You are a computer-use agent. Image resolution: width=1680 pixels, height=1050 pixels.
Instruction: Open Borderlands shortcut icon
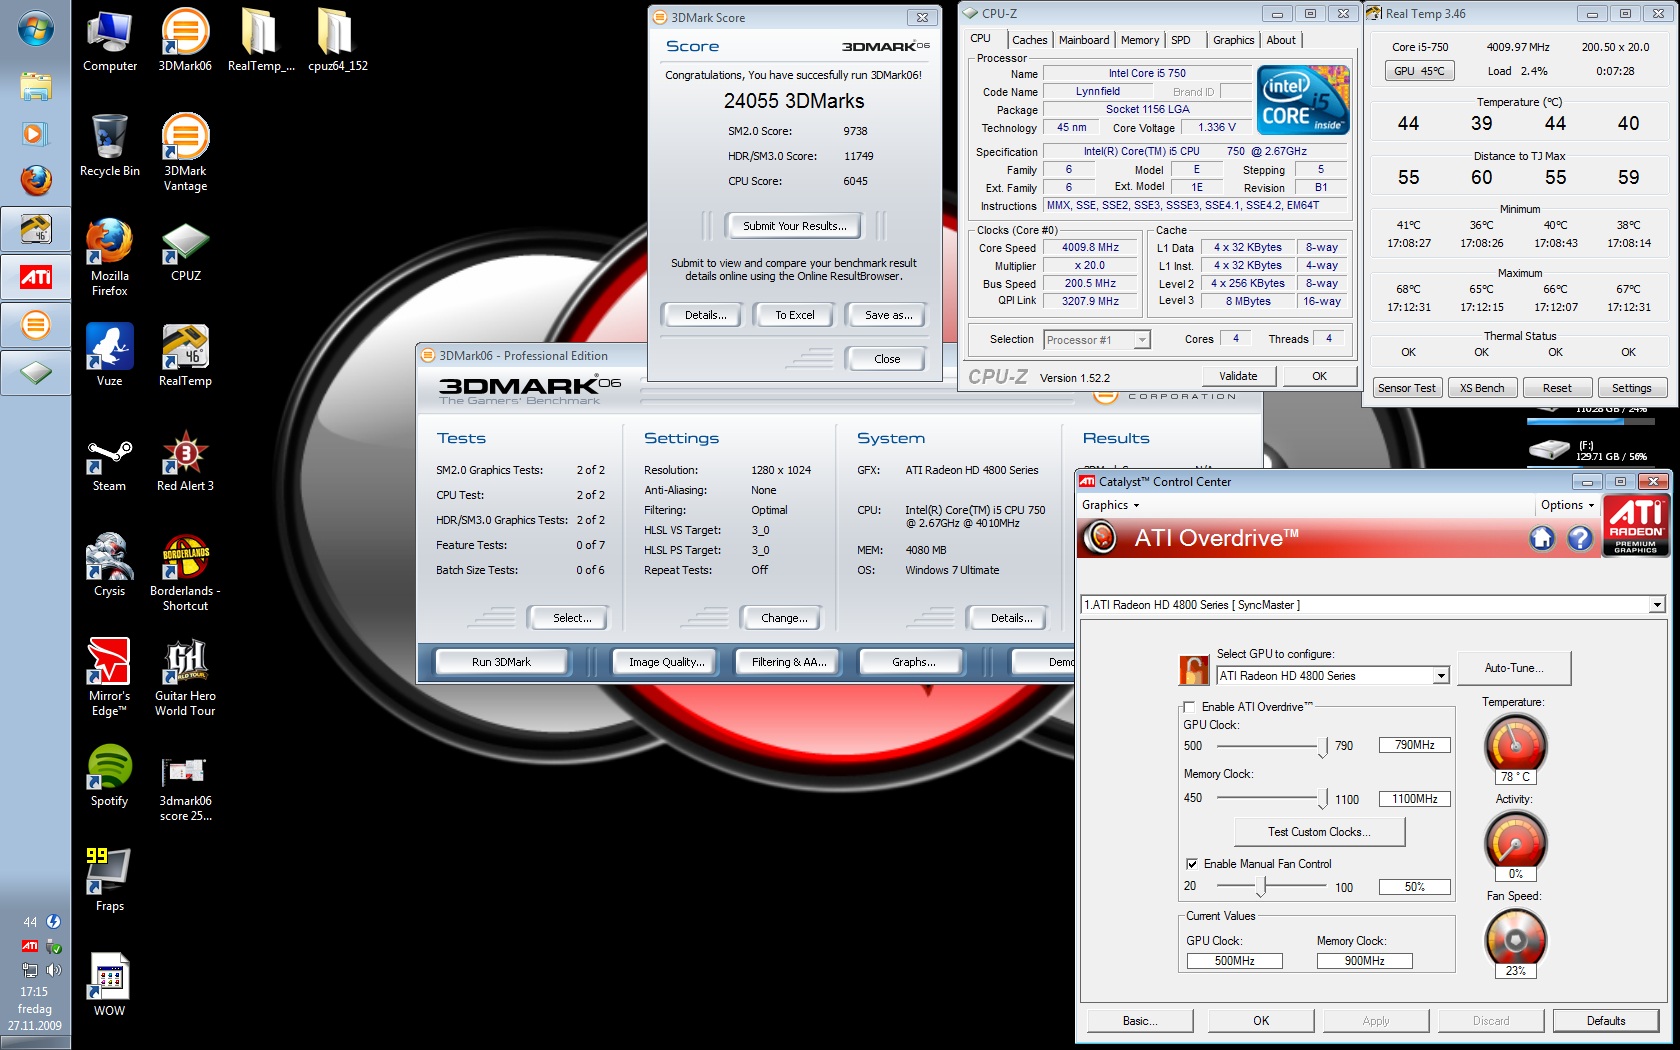pyautogui.click(x=185, y=573)
